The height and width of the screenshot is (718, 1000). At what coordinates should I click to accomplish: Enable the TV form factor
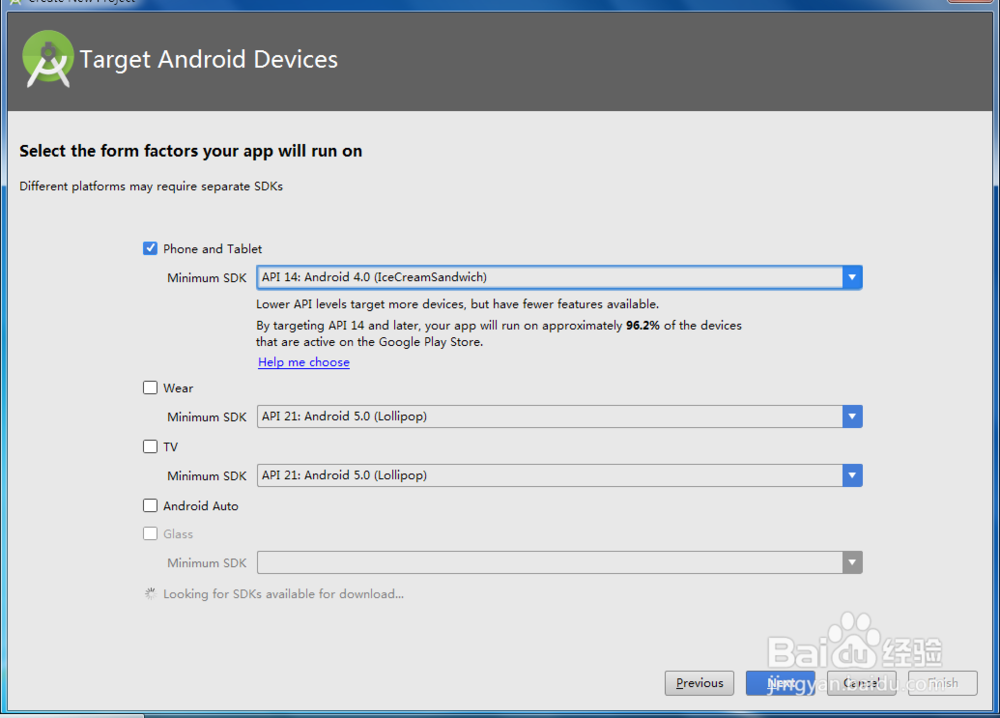tap(150, 446)
